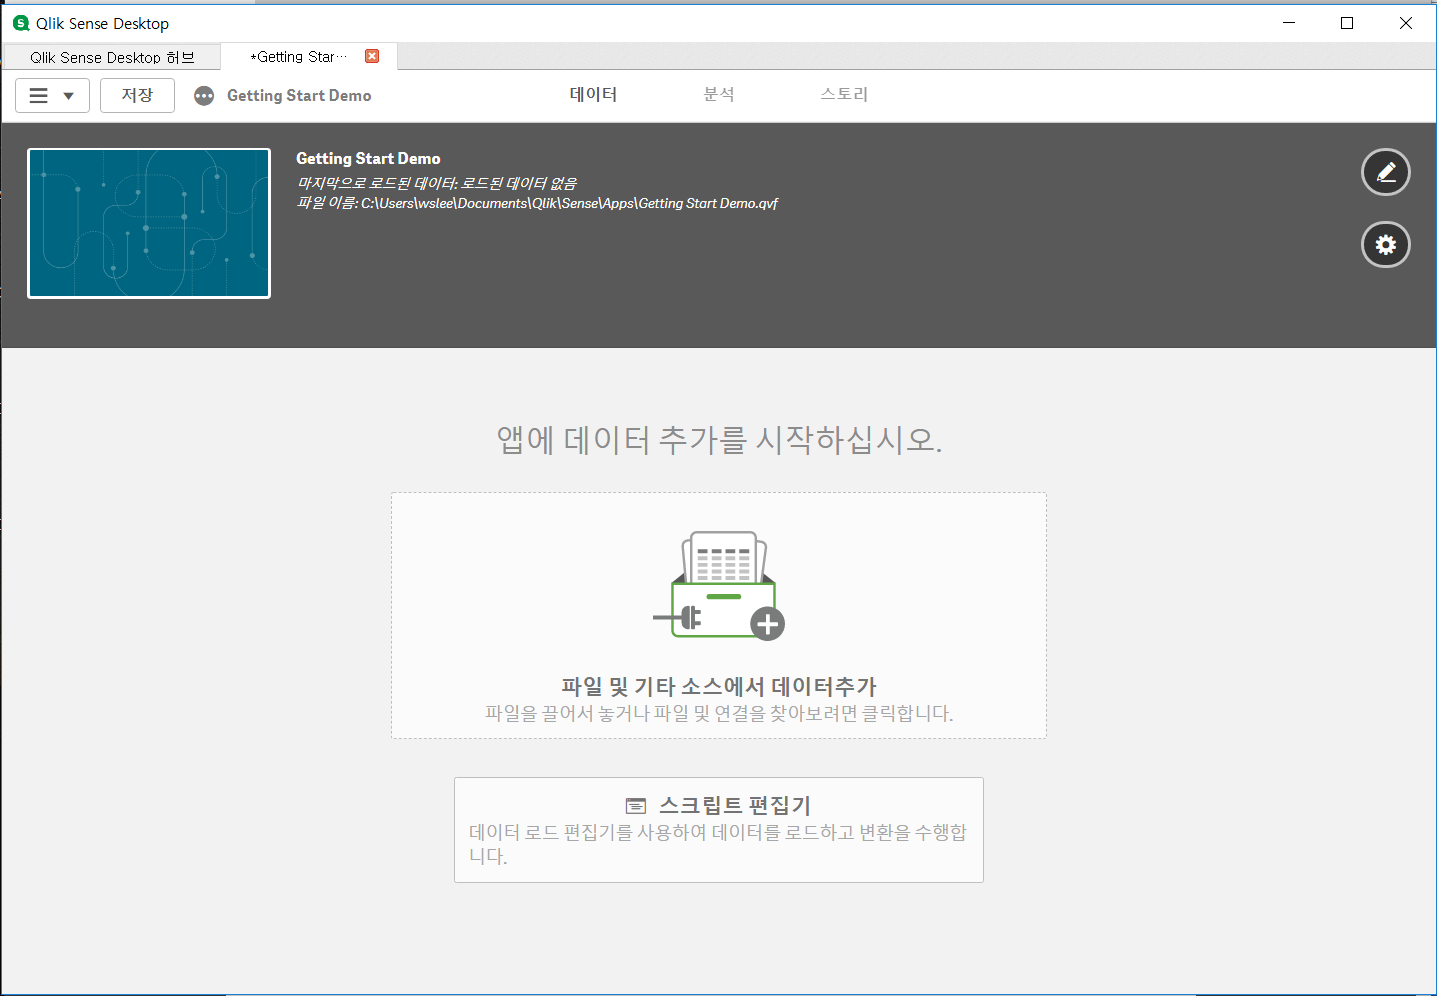Click the script editor small icon

click(x=636, y=806)
